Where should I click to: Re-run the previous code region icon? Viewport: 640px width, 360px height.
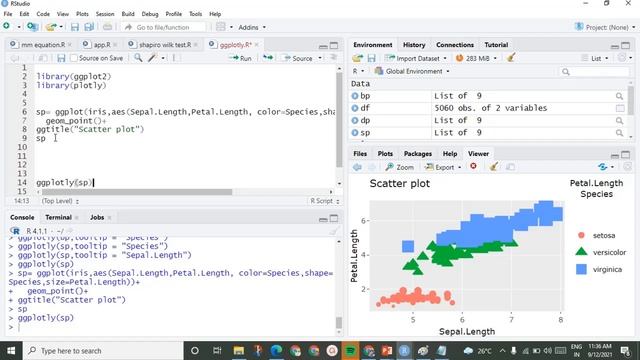pos(268,58)
